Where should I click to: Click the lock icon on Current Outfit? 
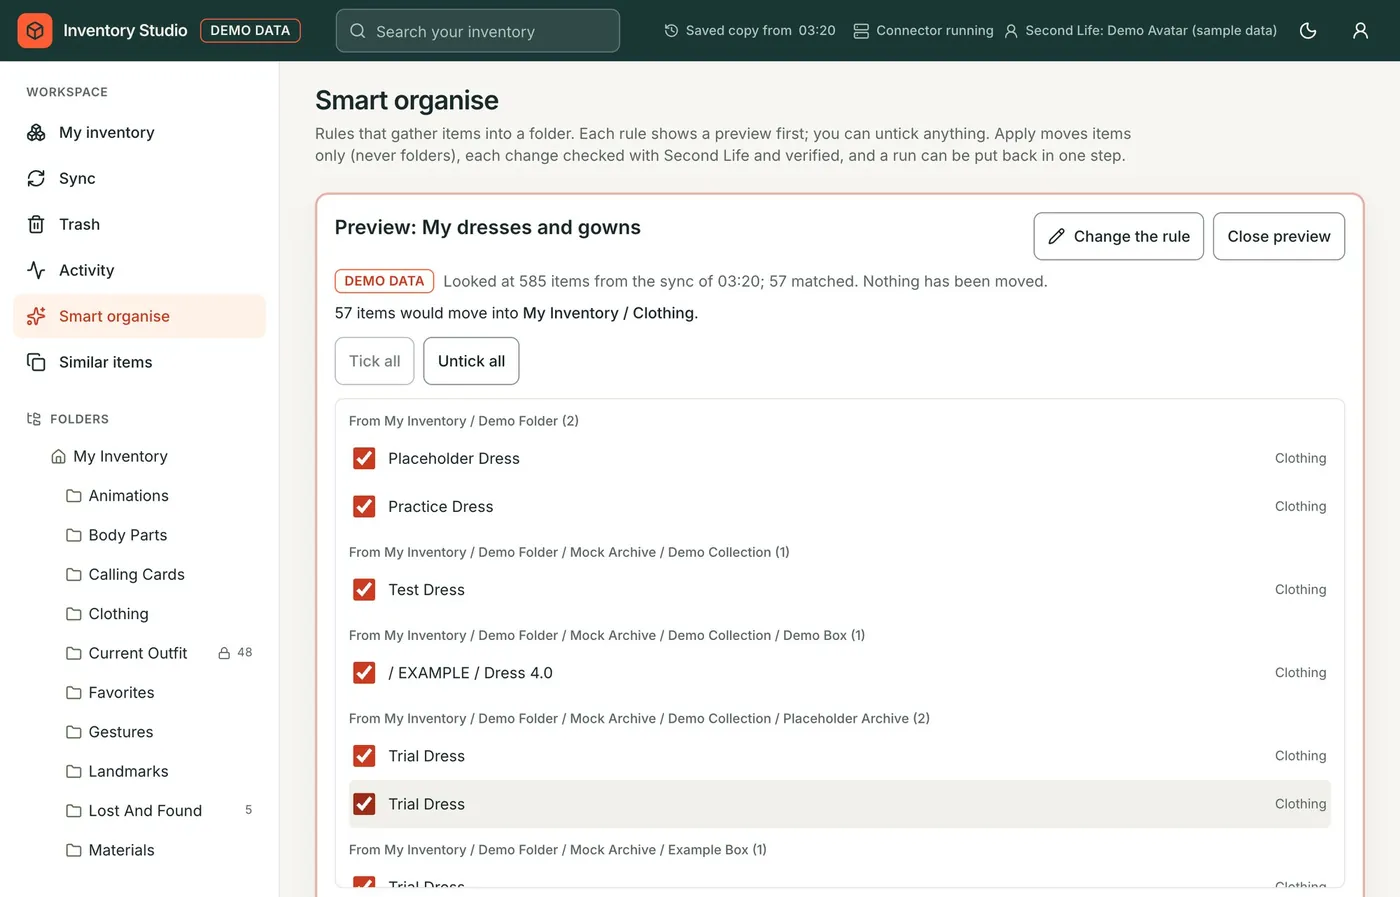pos(224,653)
